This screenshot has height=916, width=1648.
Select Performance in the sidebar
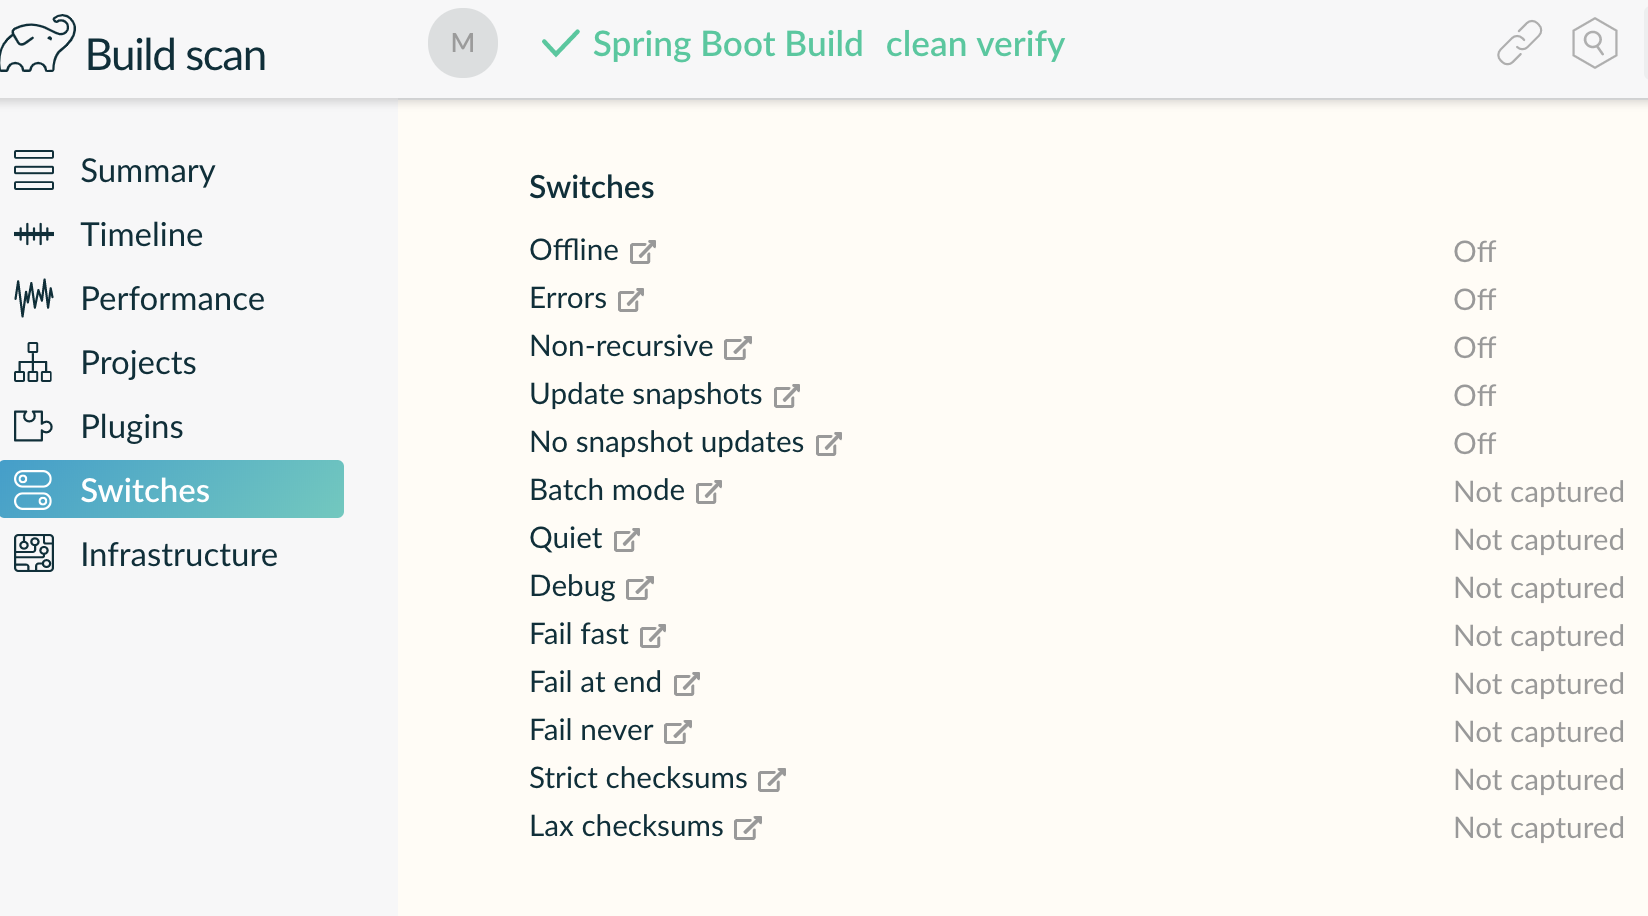pyautogui.click(x=172, y=298)
